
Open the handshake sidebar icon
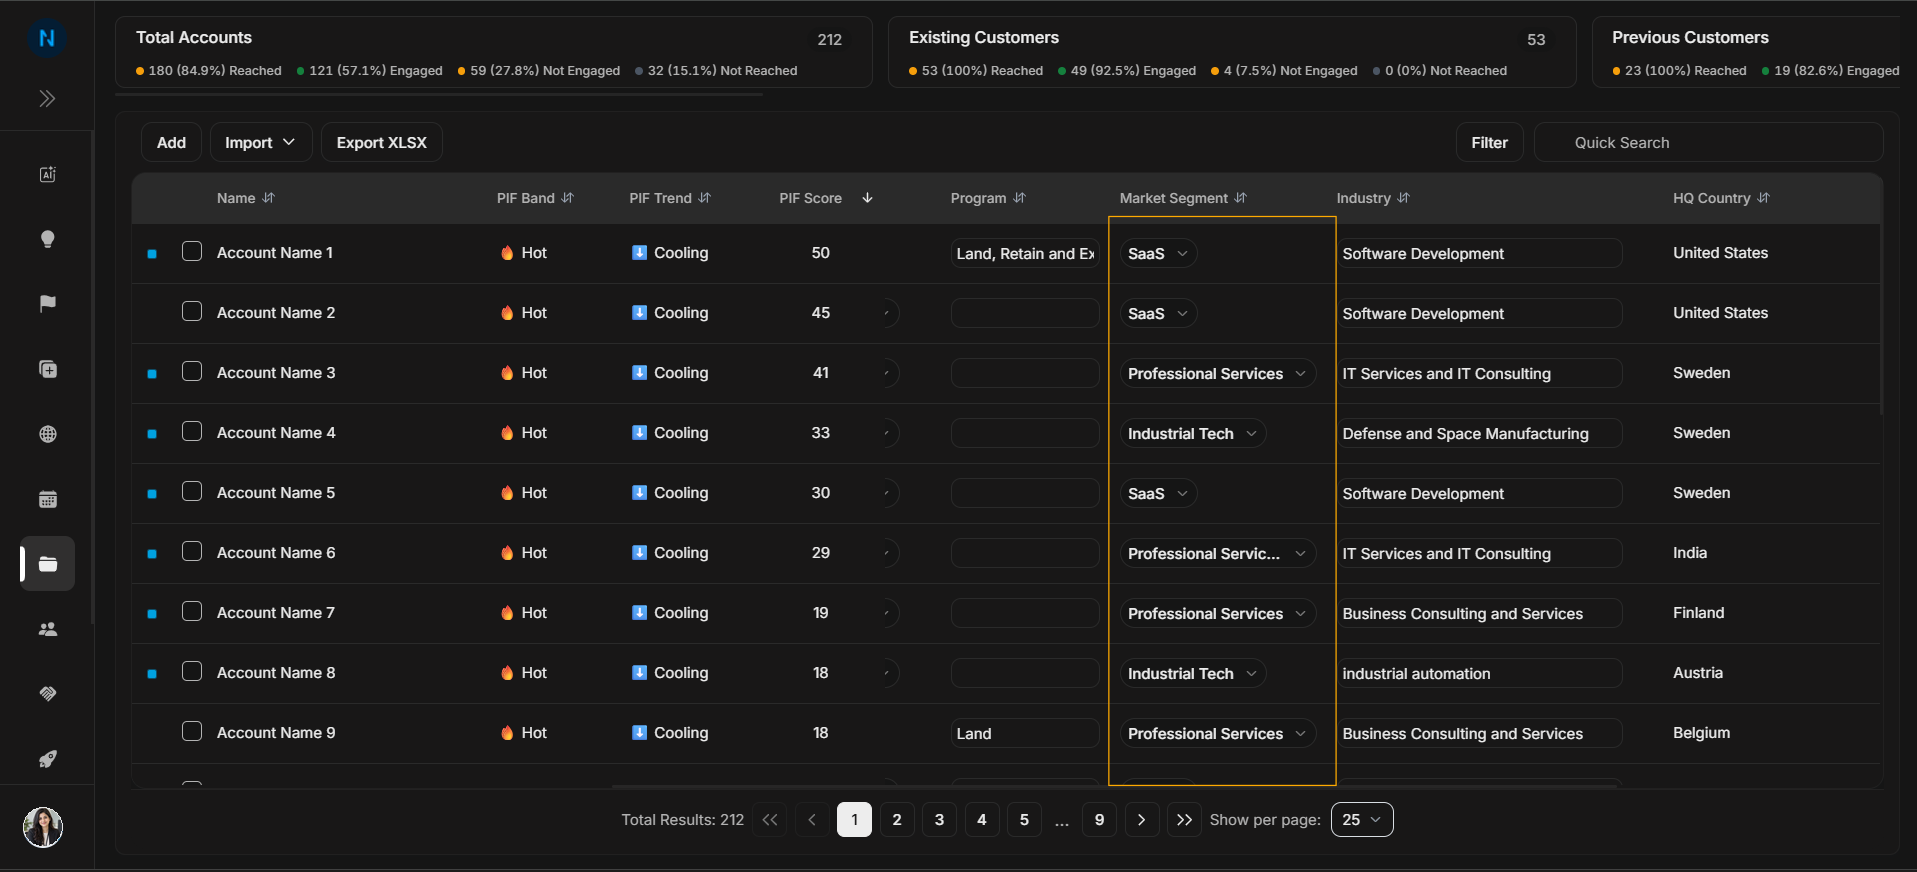47,694
